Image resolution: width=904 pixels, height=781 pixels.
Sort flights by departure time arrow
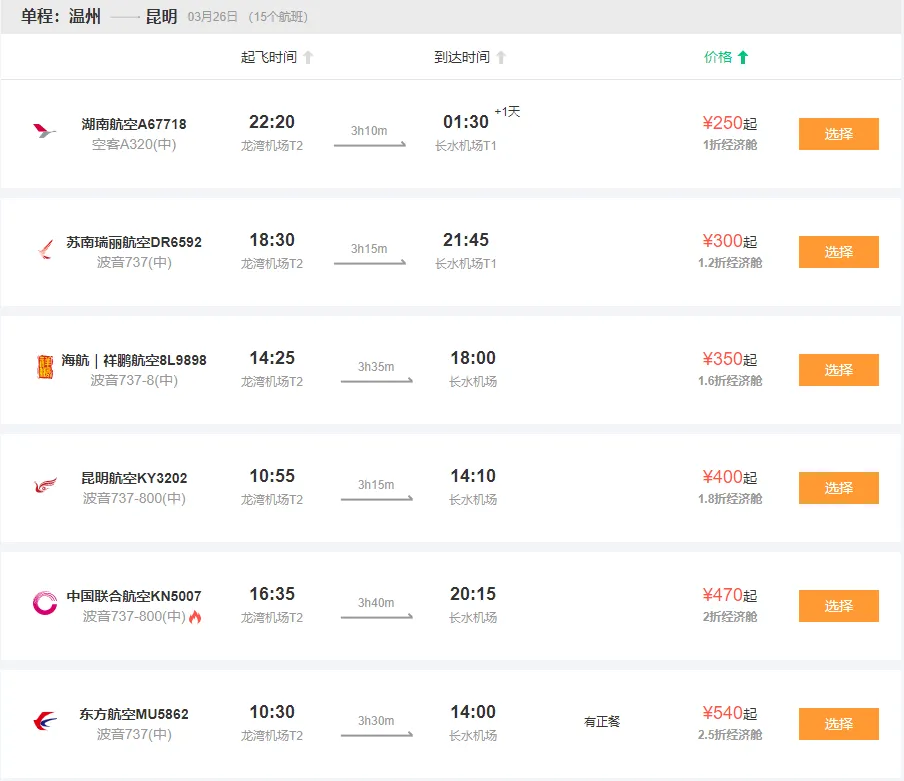pyautogui.click(x=308, y=58)
